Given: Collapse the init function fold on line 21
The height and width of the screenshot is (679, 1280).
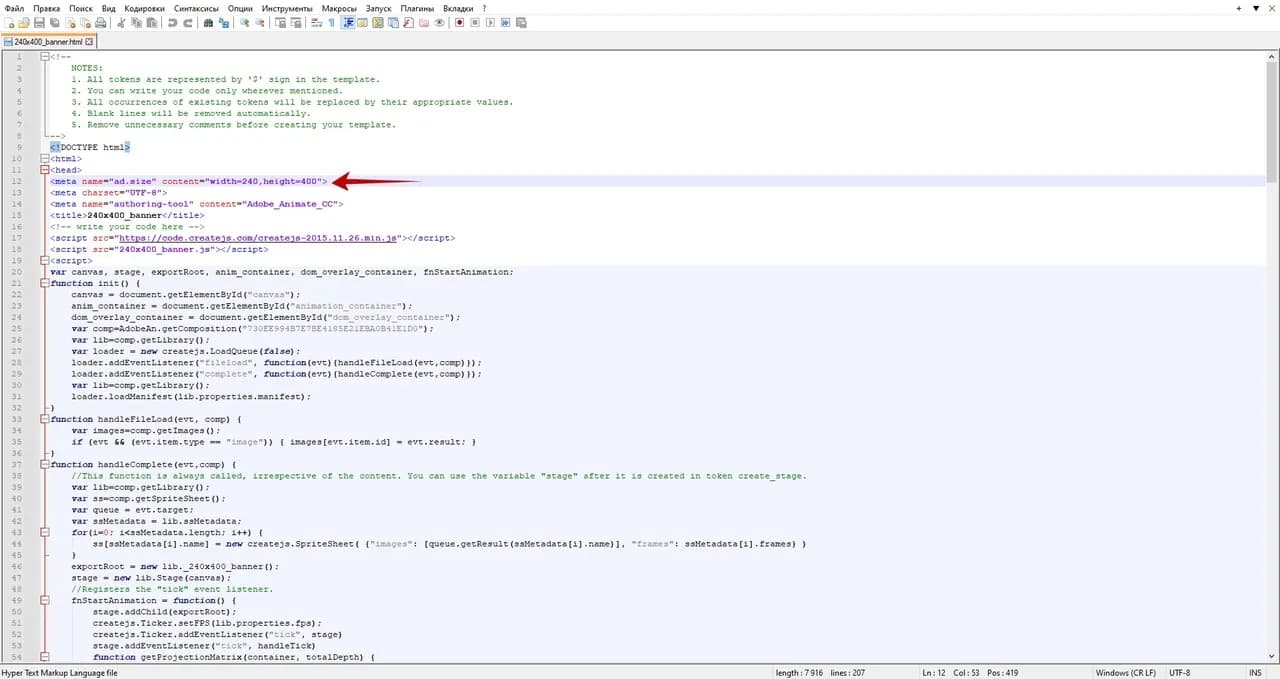Looking at the screenshot, I should [43, 283].
